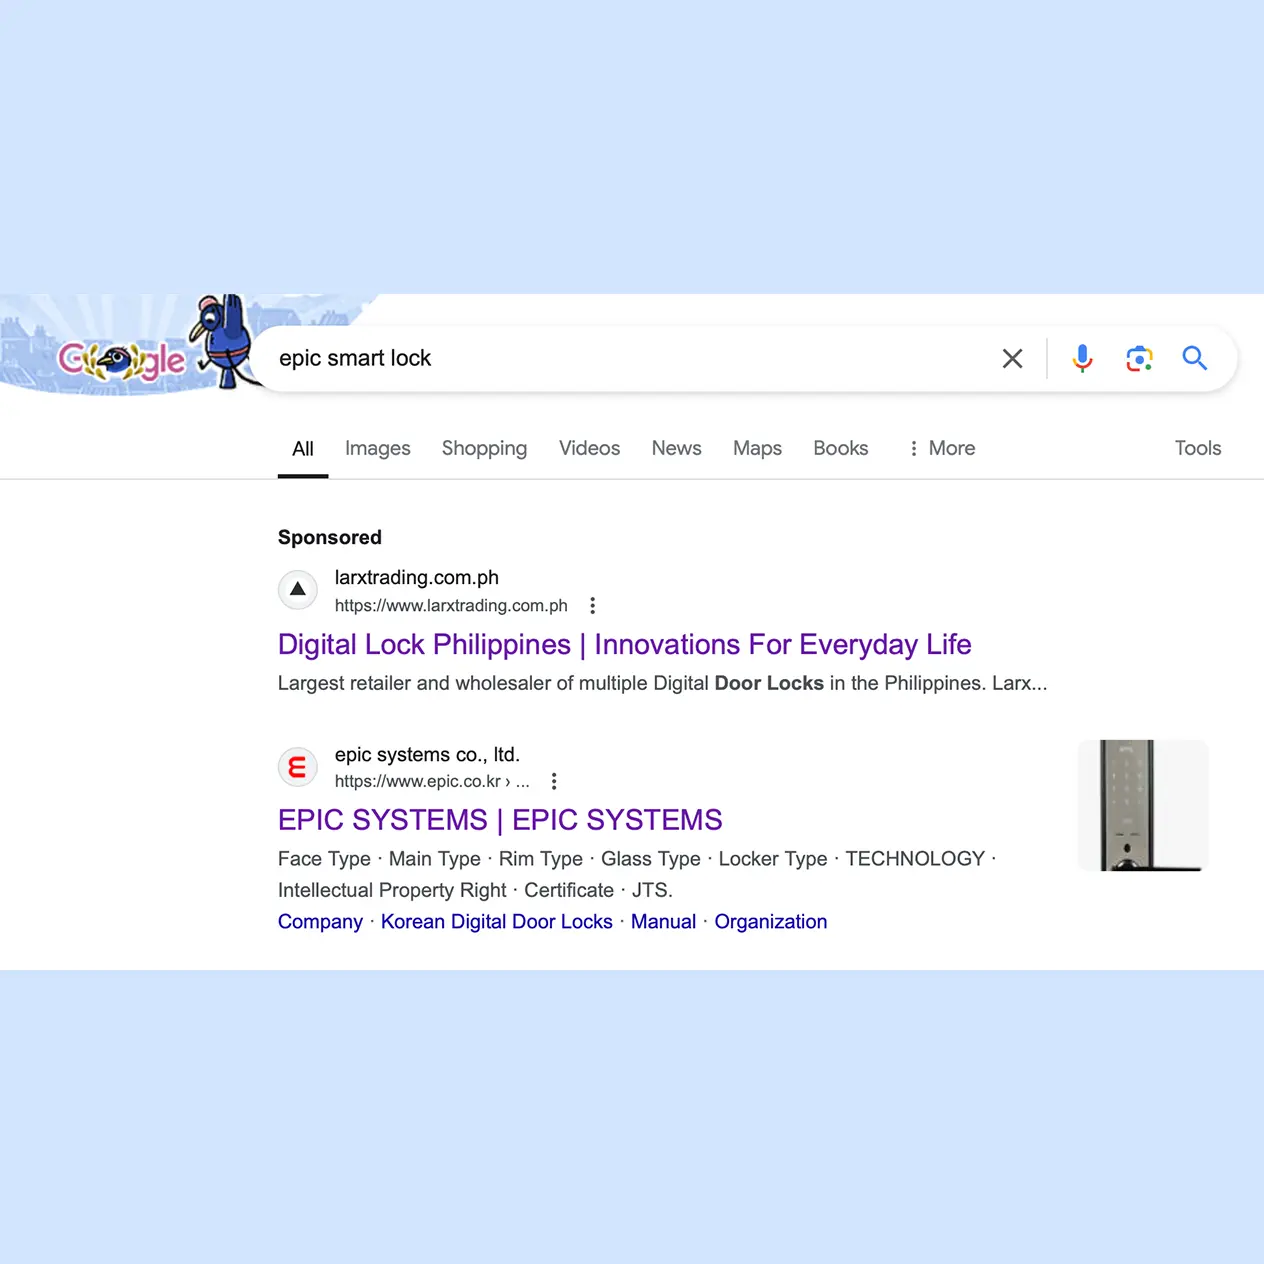Switch to the News tab

click(676, 448)
